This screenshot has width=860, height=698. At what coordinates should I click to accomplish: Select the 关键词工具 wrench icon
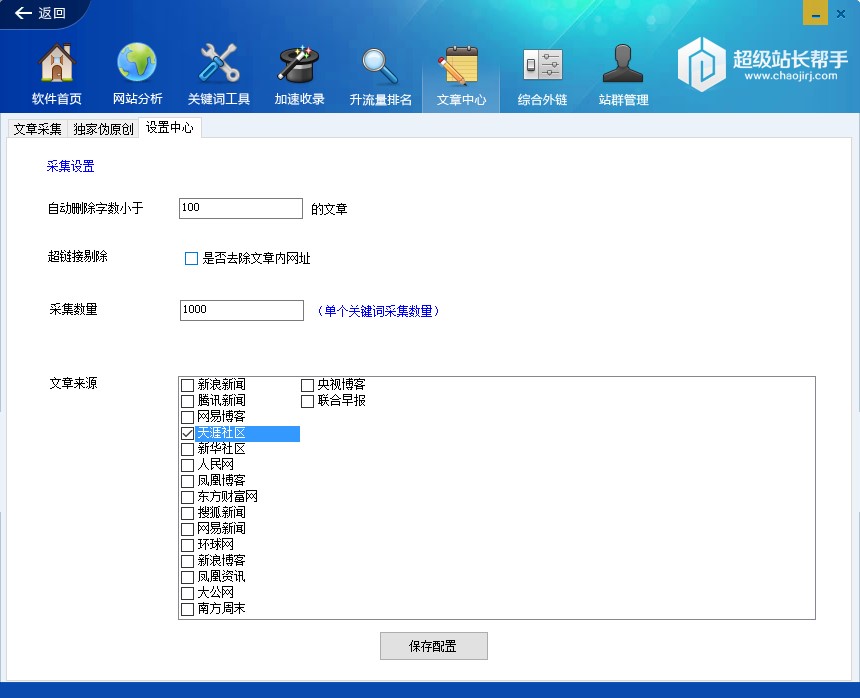click(x=219, y=65)
